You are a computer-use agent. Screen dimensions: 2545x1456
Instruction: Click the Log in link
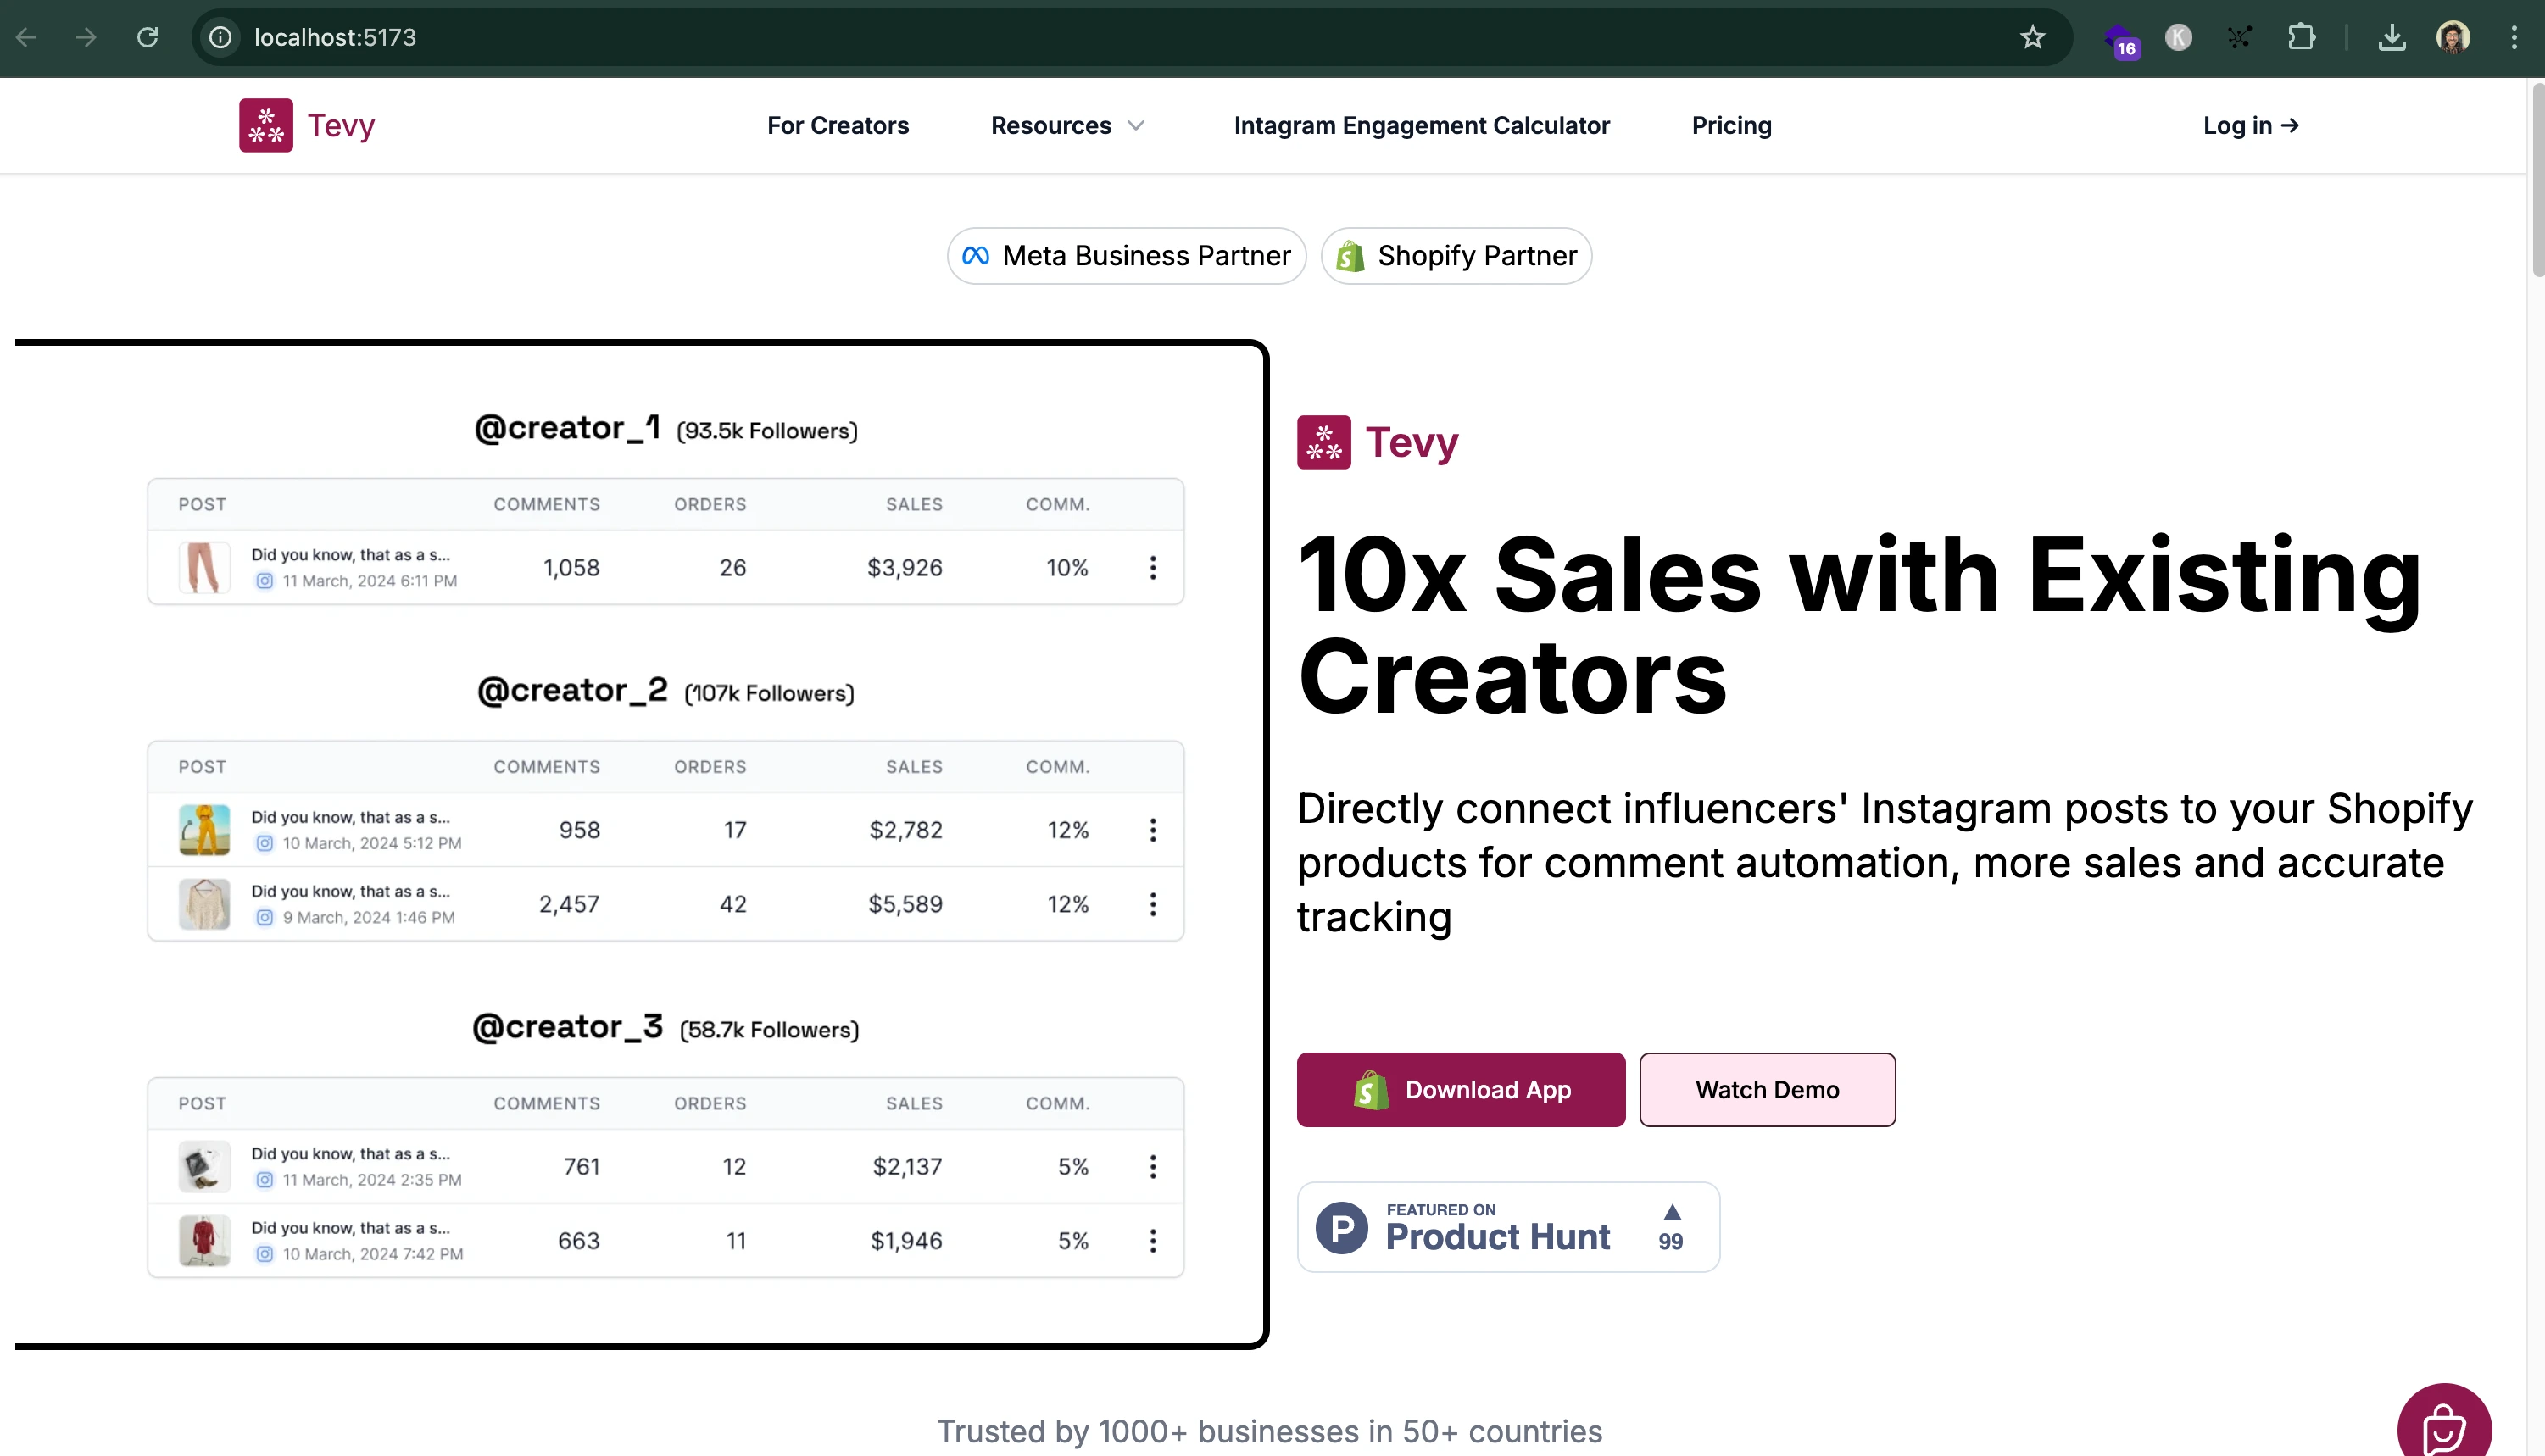[x=2251, y=126]
